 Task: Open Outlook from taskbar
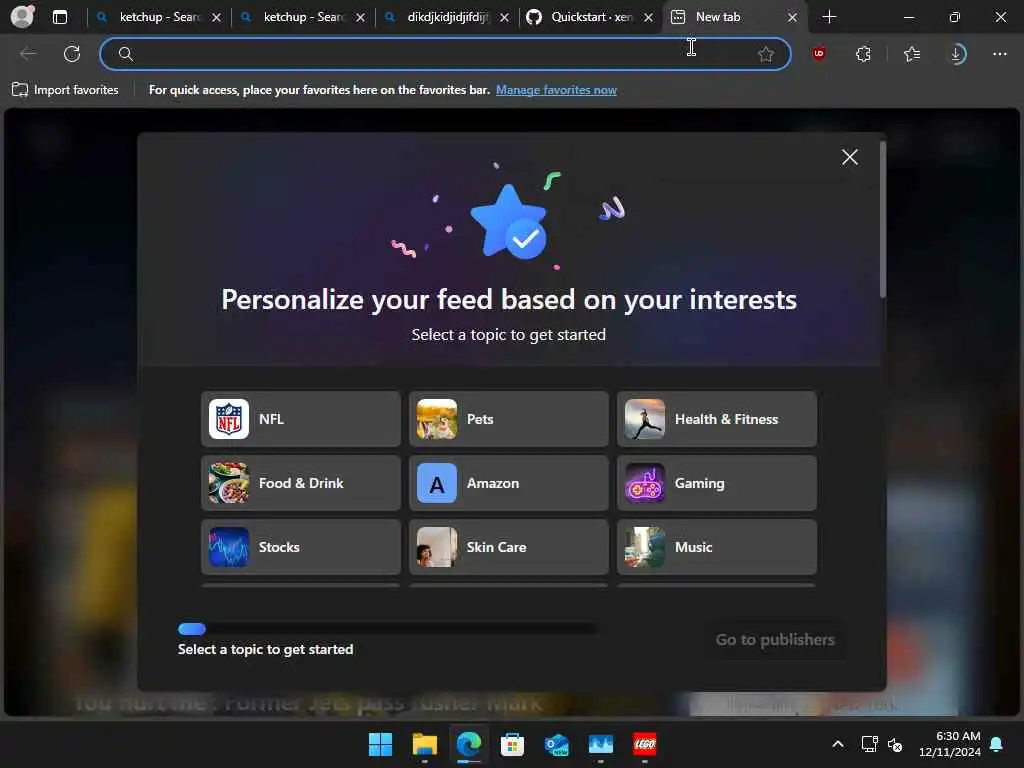[556, 744]
